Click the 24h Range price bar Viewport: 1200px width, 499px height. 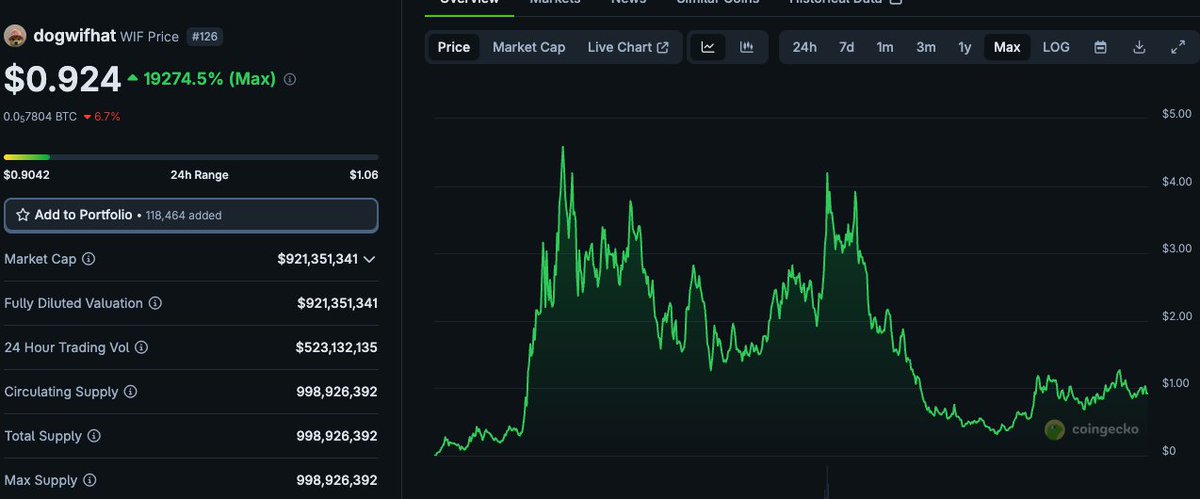pyautogui.click(x=191, y=157)
